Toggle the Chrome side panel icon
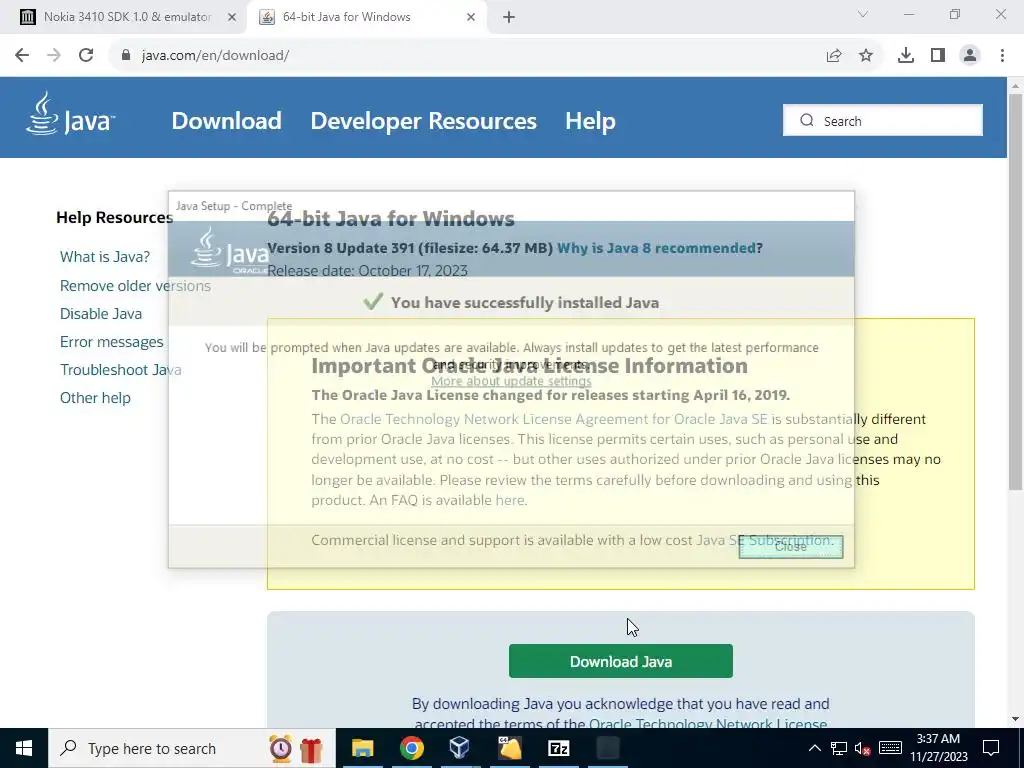 pos(938,56)
